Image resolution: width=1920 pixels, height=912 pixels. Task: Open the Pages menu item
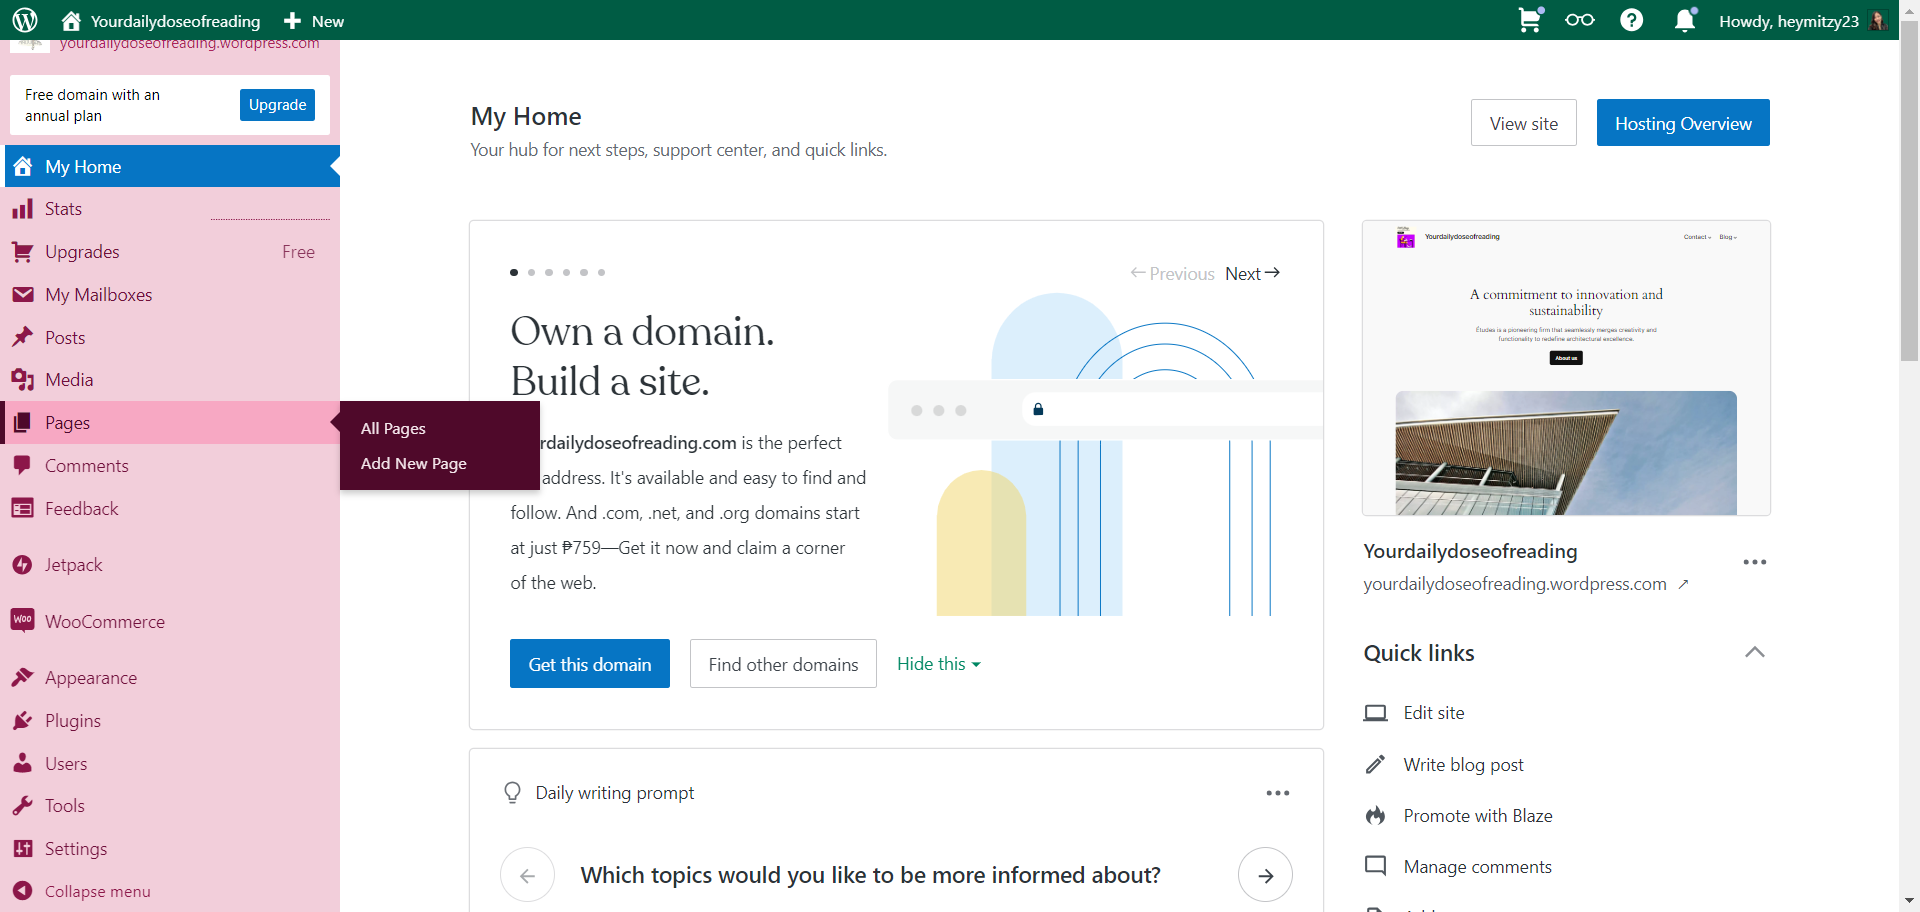point(172,423)
